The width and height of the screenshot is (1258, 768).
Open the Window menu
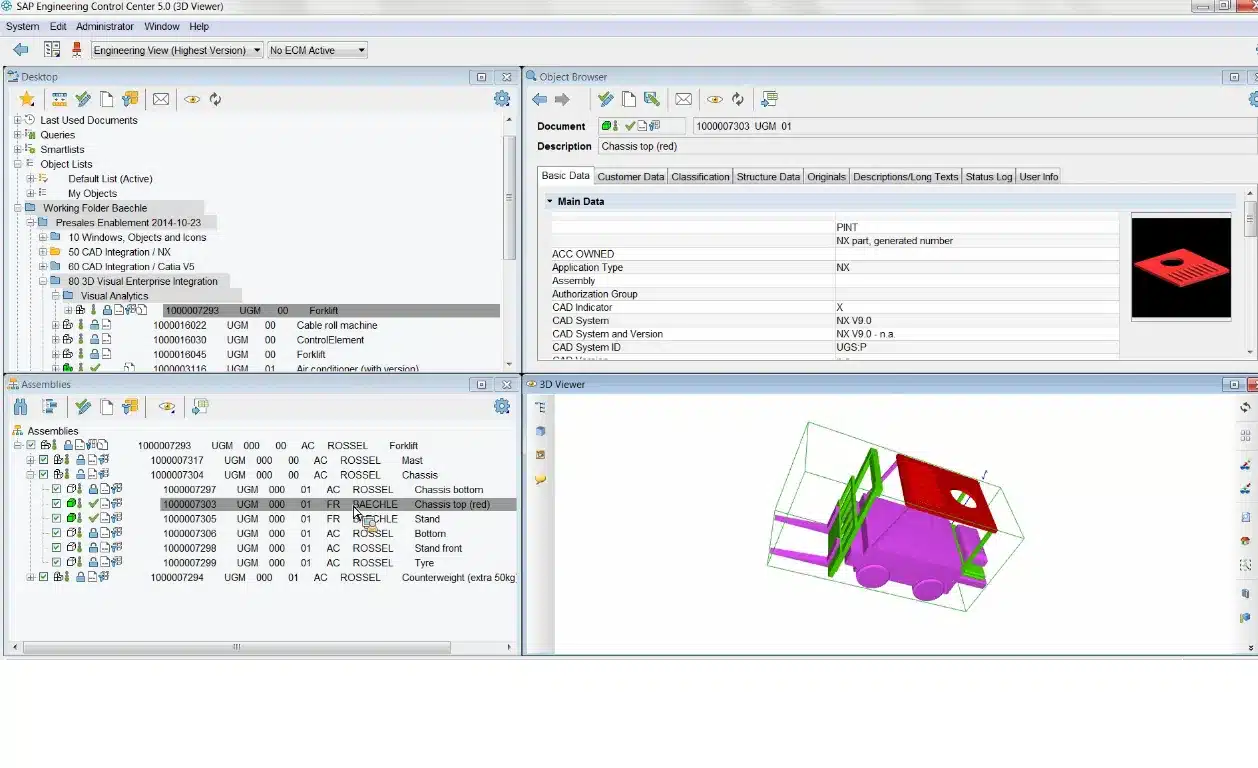pyautogui.click(x=162, y=26)
